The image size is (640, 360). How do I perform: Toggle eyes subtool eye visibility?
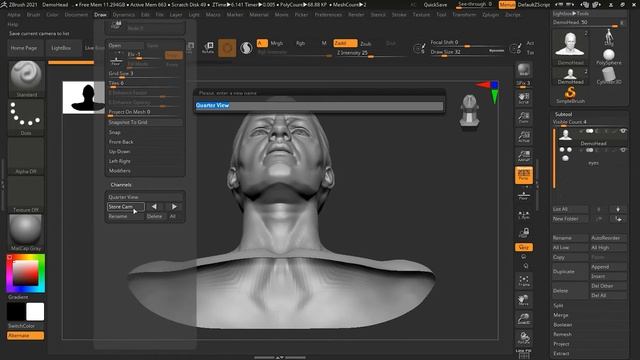[x=623, y=150]
